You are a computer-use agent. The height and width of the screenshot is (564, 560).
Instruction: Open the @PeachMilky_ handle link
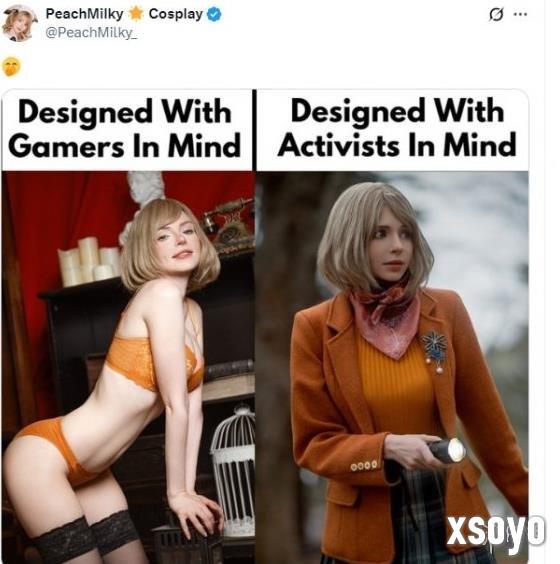[91, 33]
